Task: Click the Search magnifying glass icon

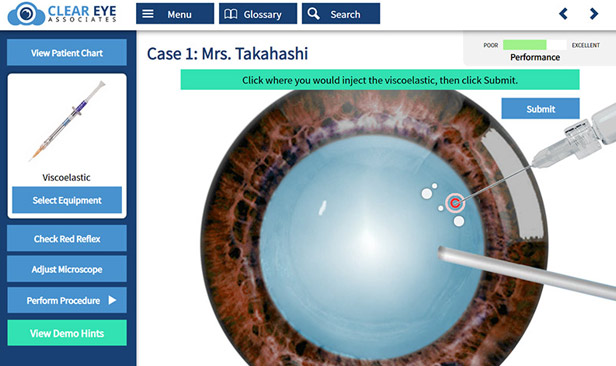Action: [314, 14]
